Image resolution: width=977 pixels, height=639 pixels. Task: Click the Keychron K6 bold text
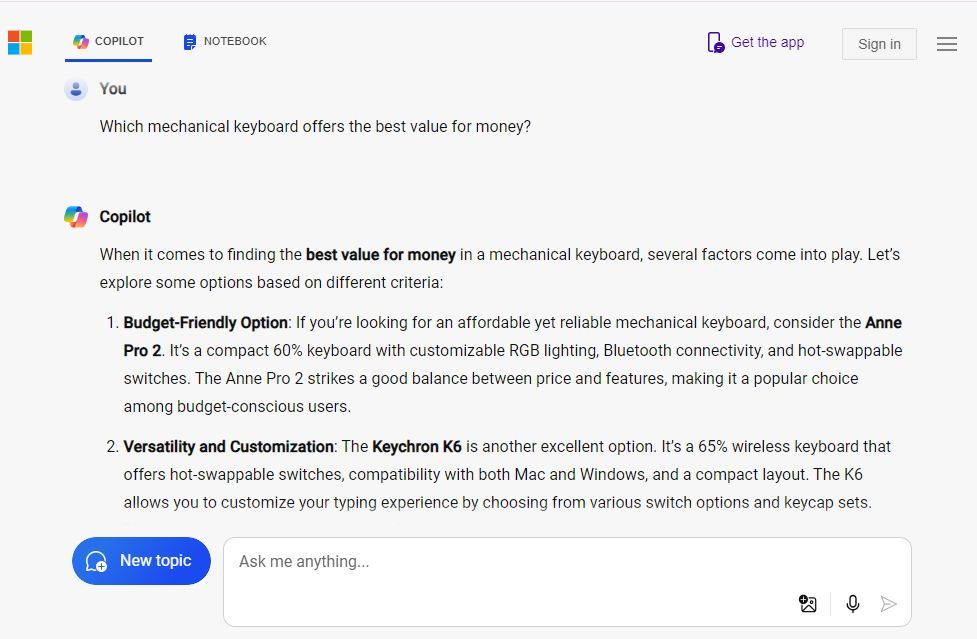pos(417,447)
